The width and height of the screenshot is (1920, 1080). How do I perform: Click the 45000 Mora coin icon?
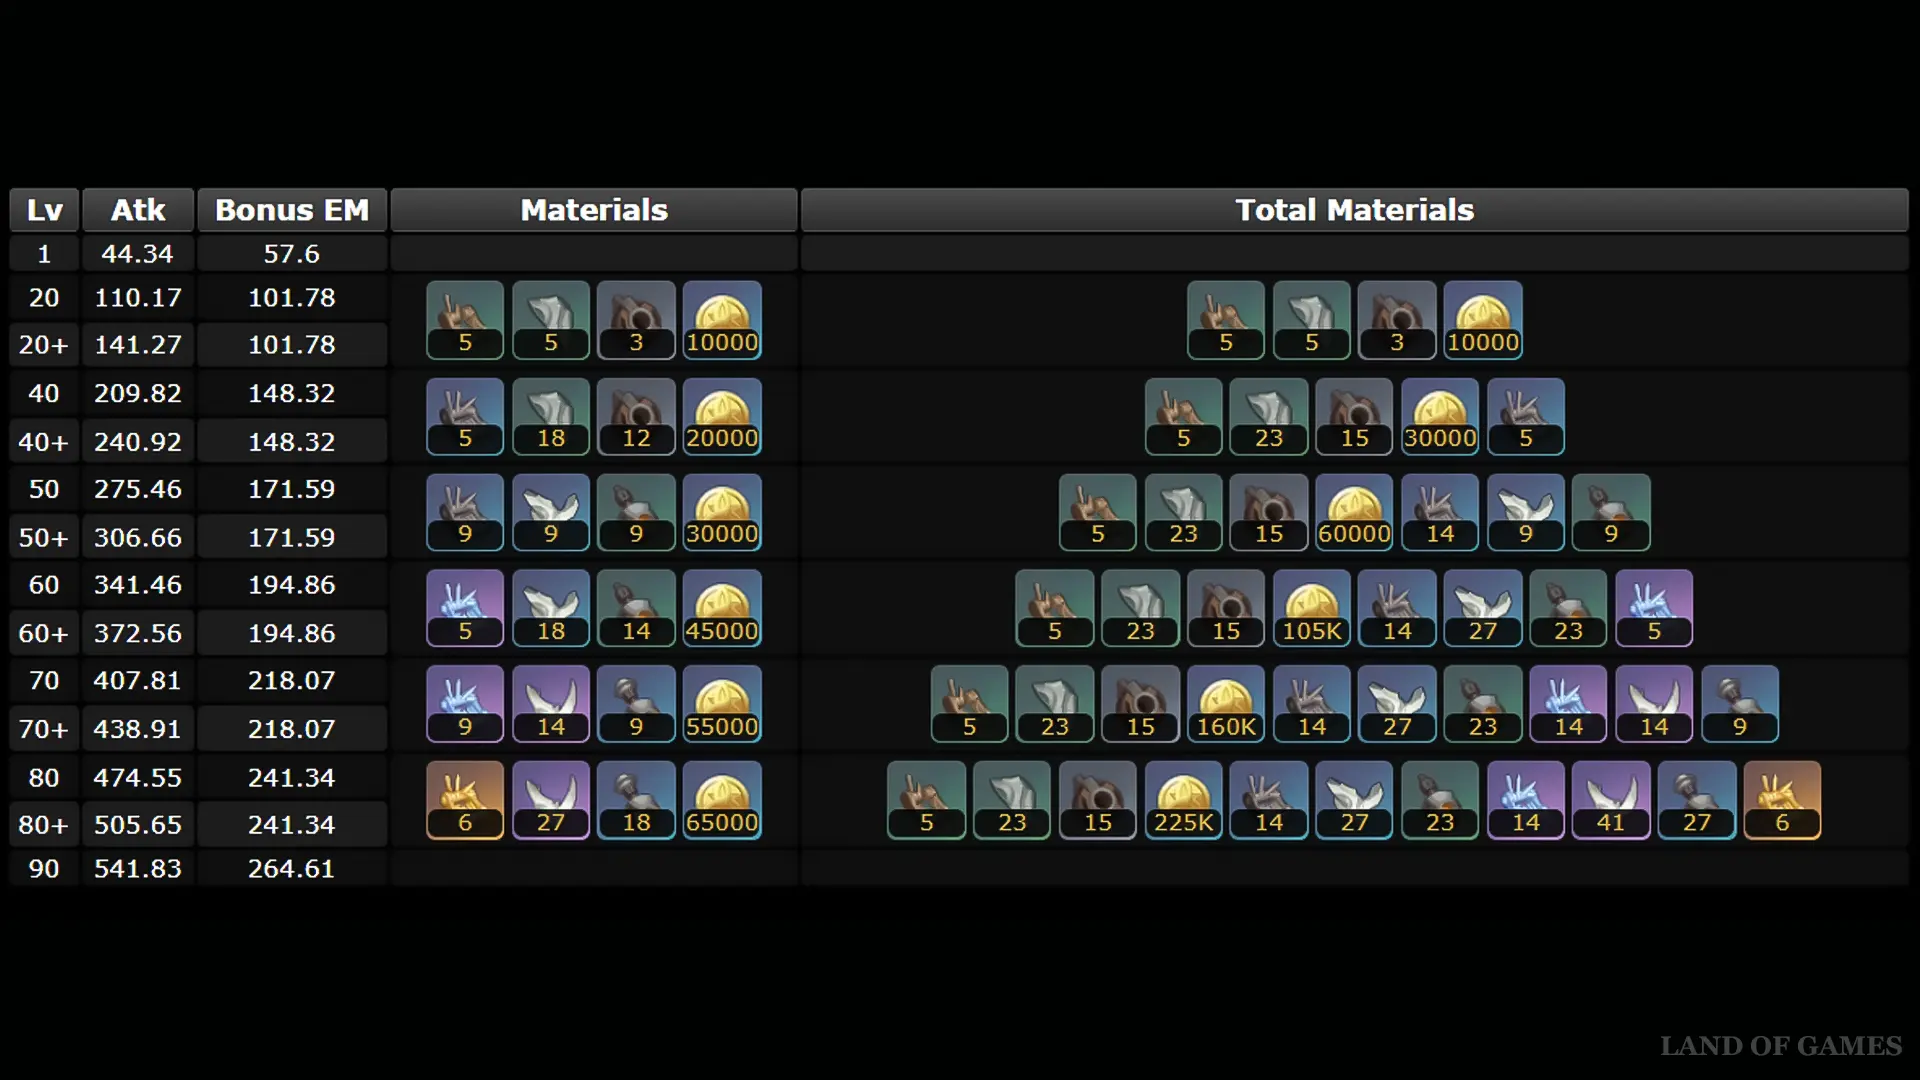pyautogui.click(x=722, y=608)
